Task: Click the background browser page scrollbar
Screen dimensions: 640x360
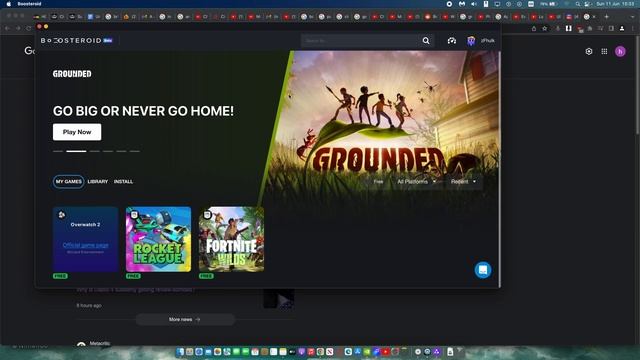Action: tap(638, 85)
